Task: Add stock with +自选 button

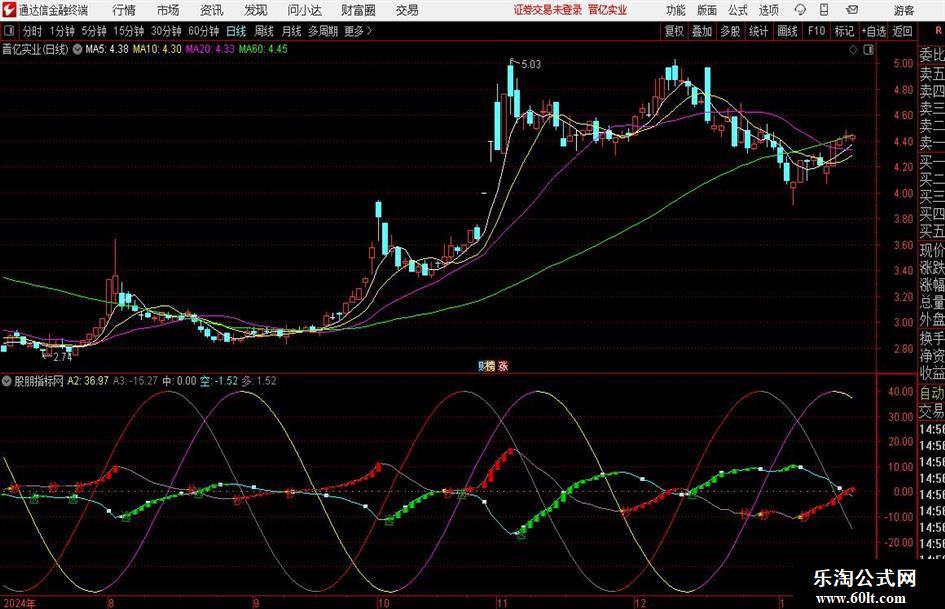Action: coord(874,31)
